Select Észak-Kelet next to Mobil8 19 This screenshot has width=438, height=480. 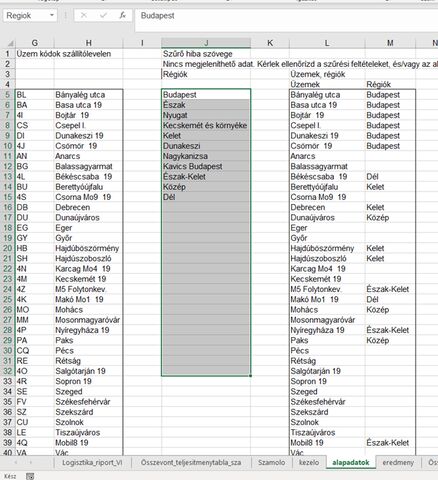[x=390, y=443]
